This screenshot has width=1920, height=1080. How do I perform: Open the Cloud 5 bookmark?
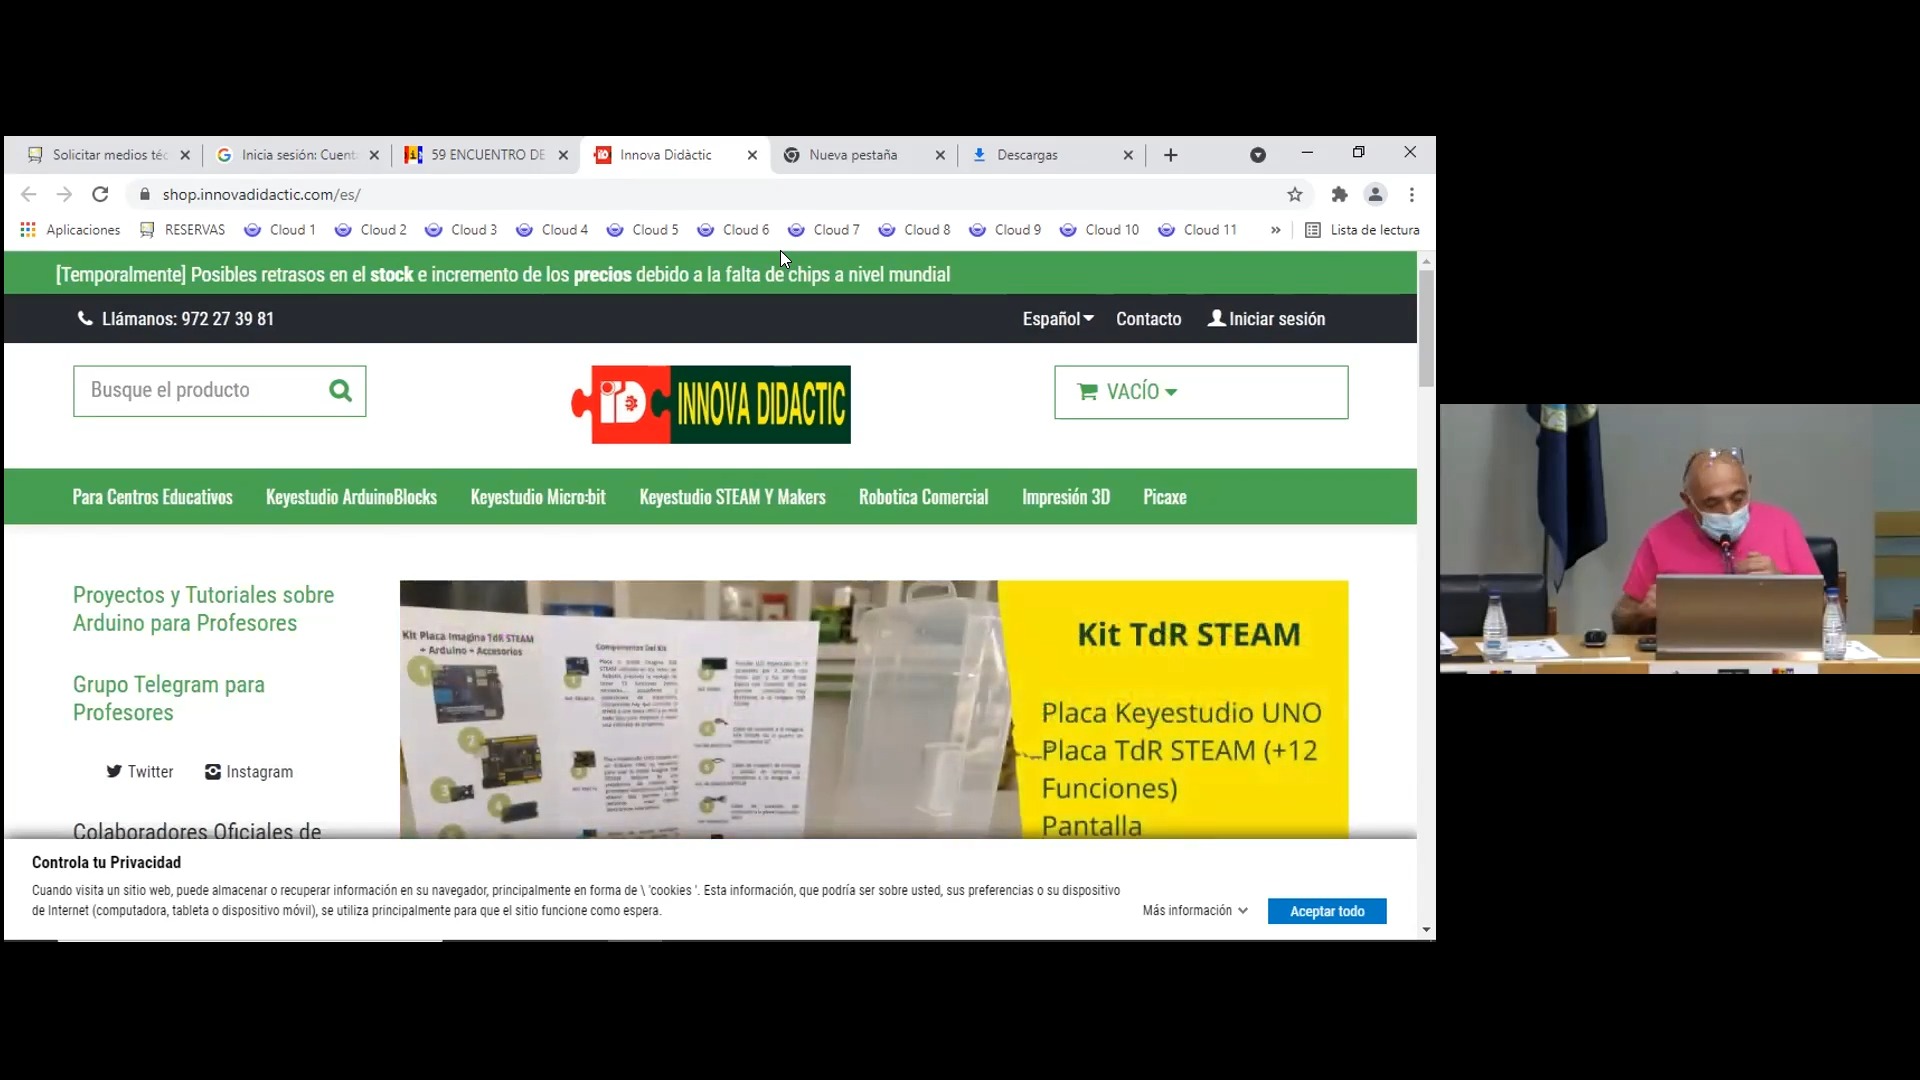642,230
